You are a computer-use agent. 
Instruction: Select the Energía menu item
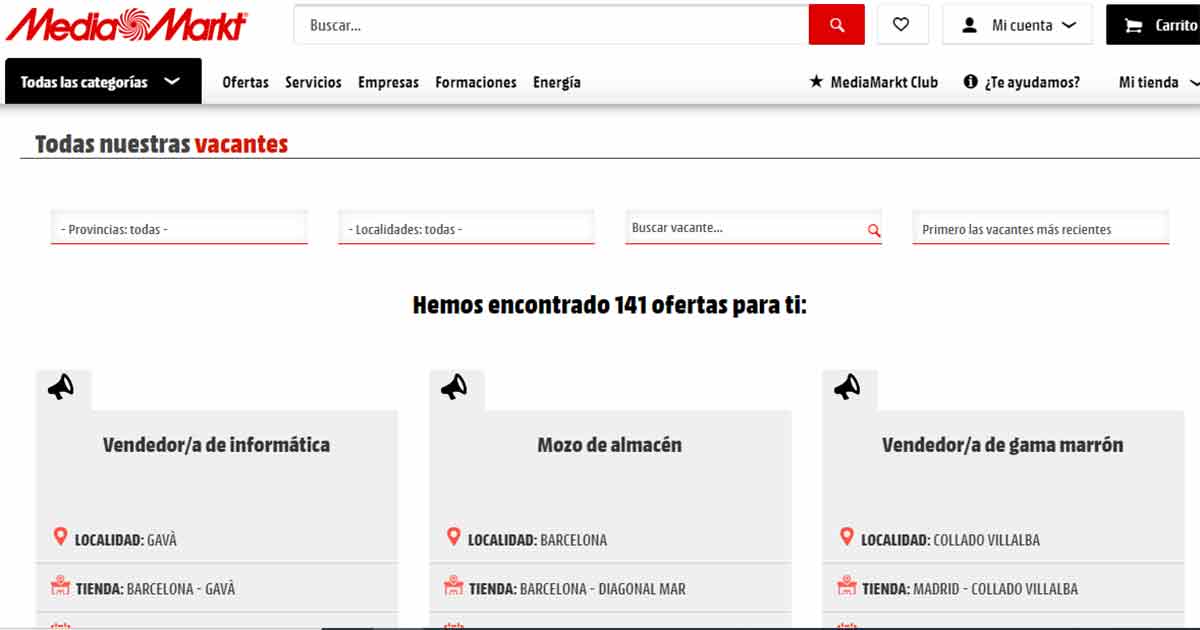point(557,82)
